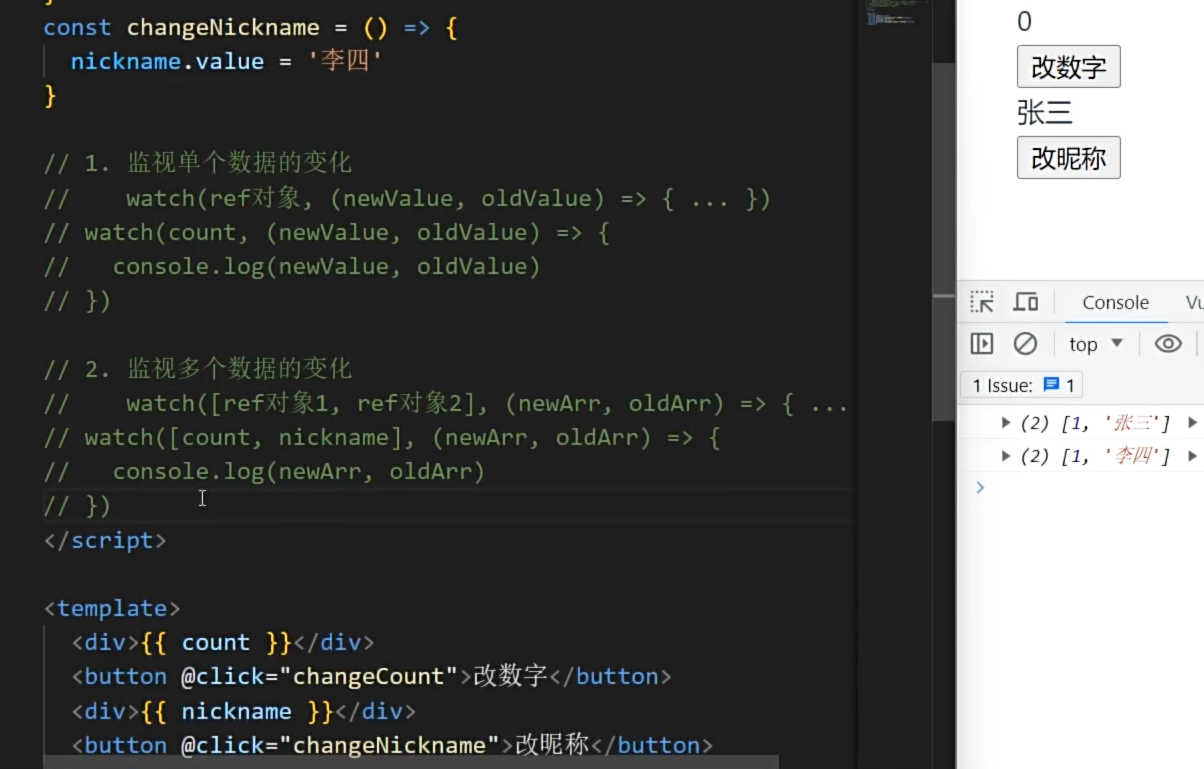Activate the inspect element picker tool

(982, 301)
